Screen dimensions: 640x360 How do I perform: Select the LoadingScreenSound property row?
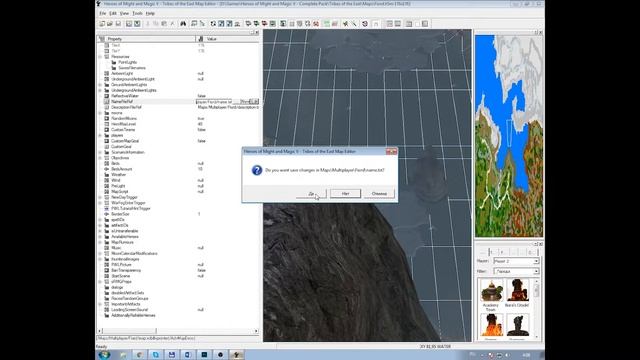[x=178, y=310]
